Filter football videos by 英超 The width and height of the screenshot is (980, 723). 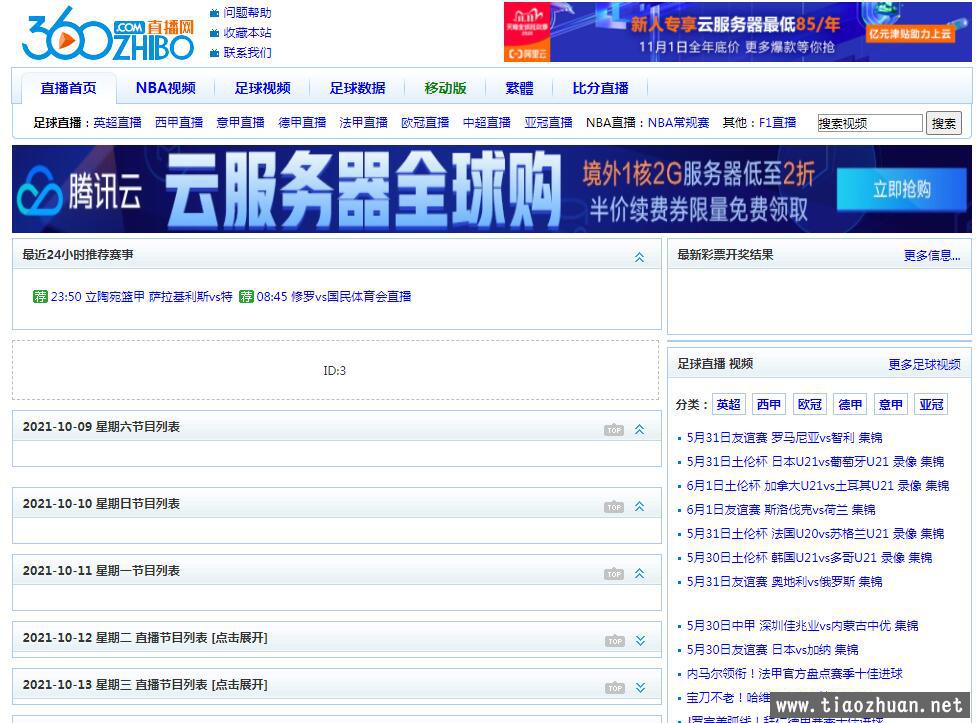729,404
